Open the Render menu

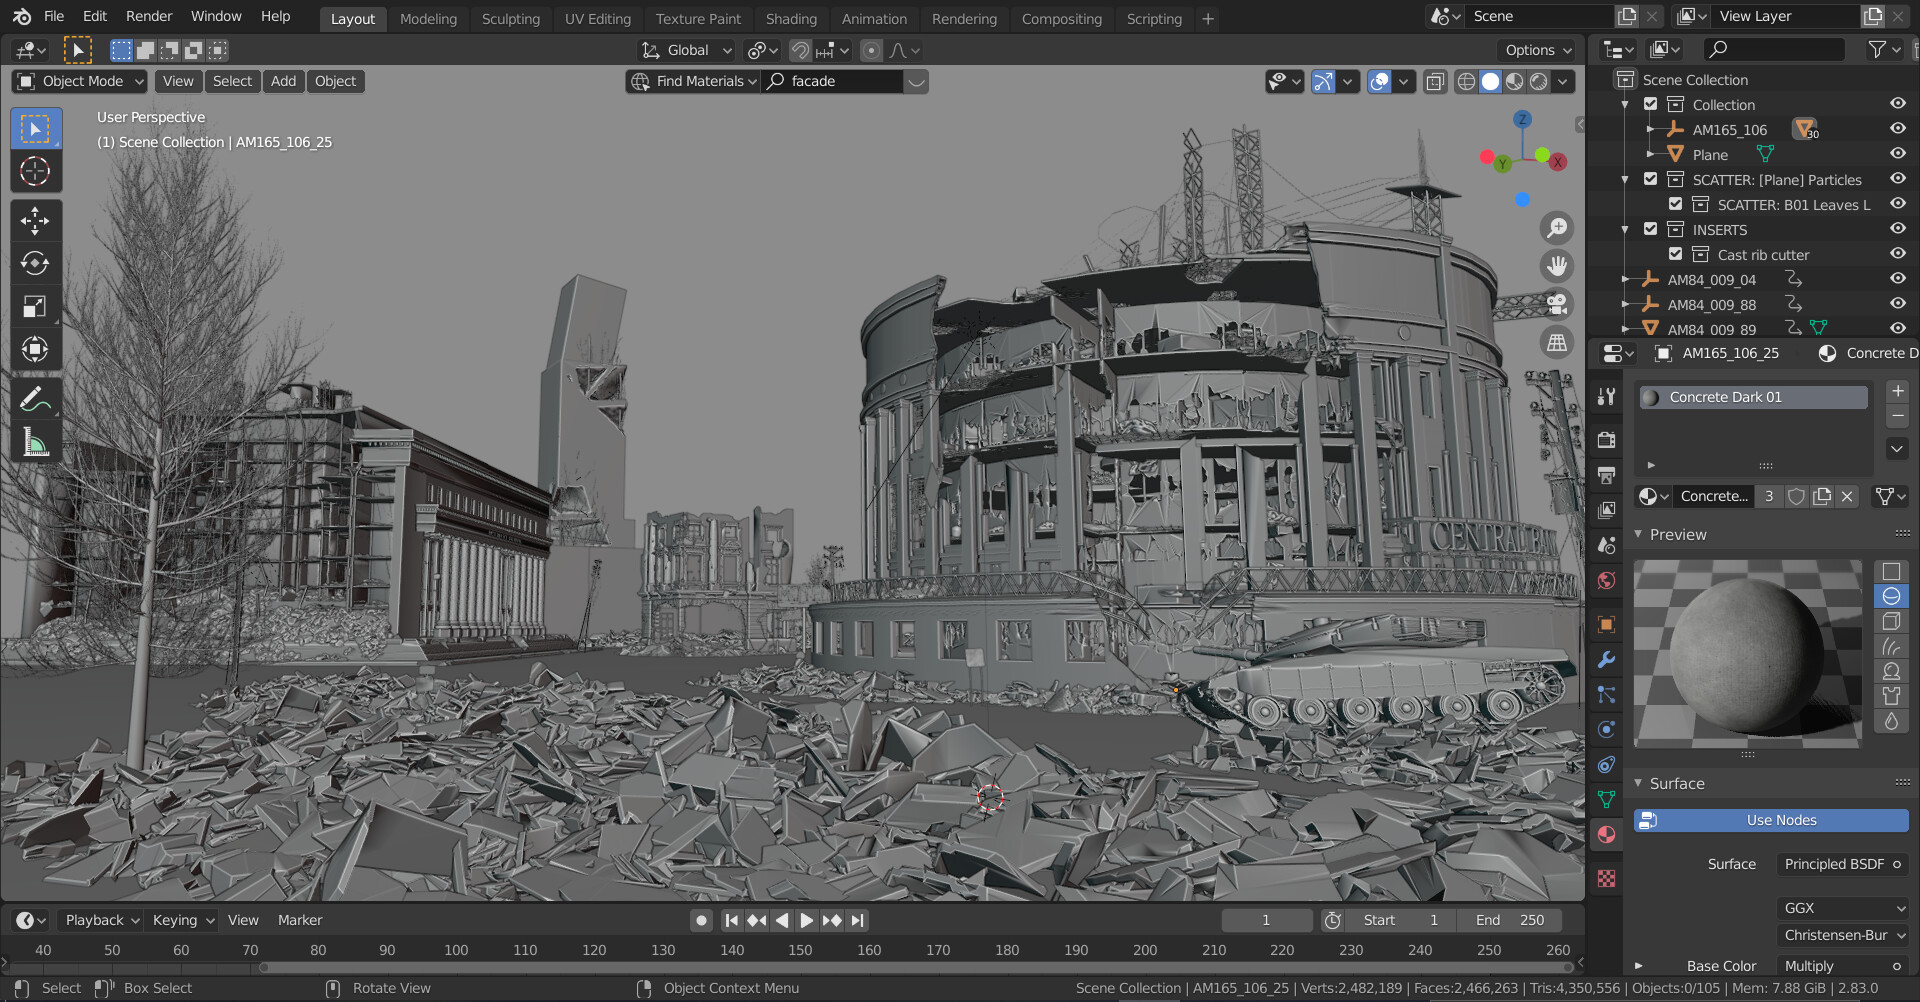(x=149, y=16)
